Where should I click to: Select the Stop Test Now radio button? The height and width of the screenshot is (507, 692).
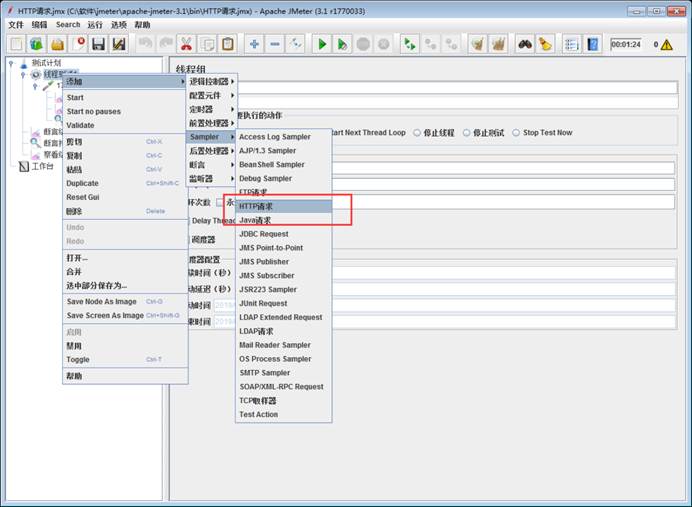tap(516, 132)
